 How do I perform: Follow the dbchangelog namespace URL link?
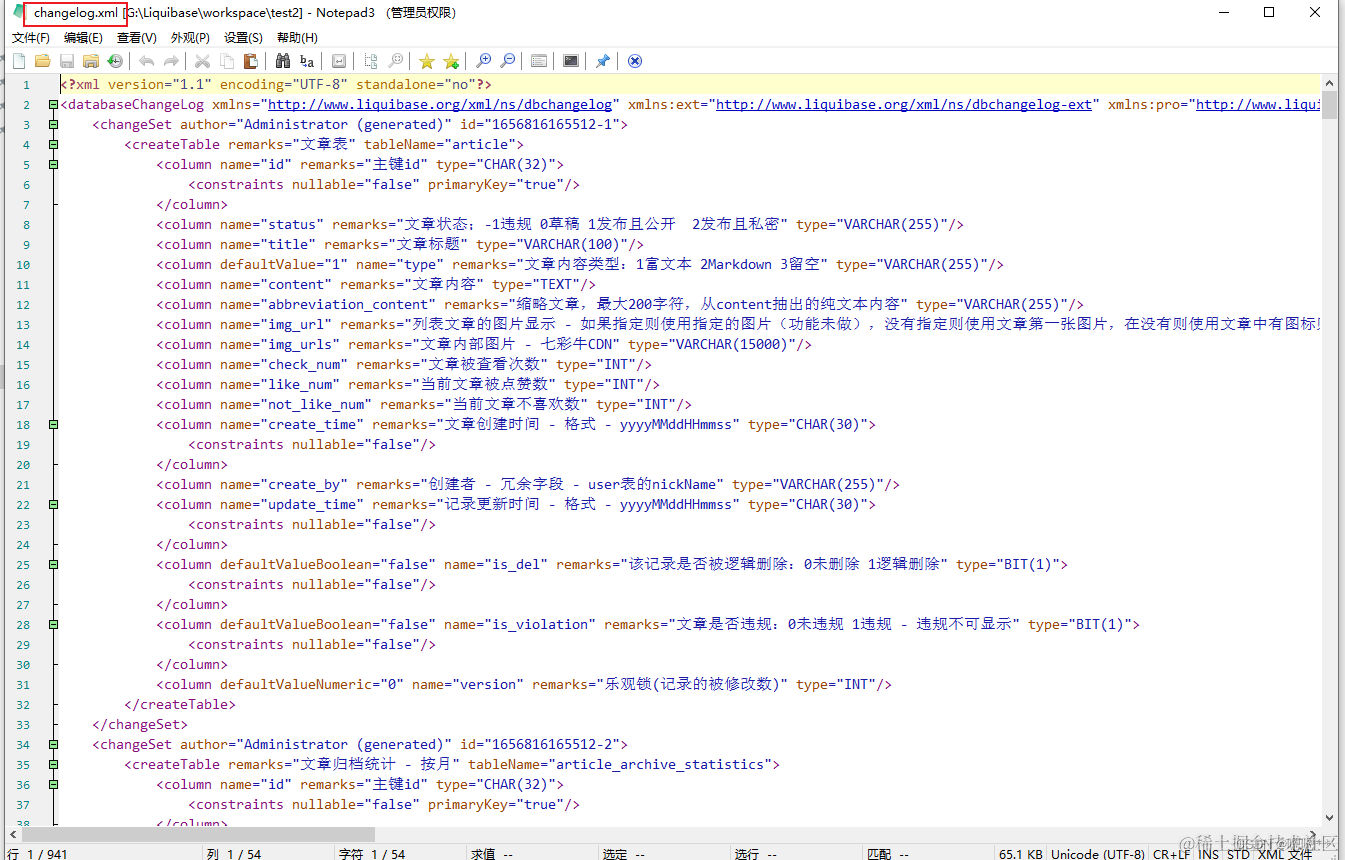(x=440, y=104)
